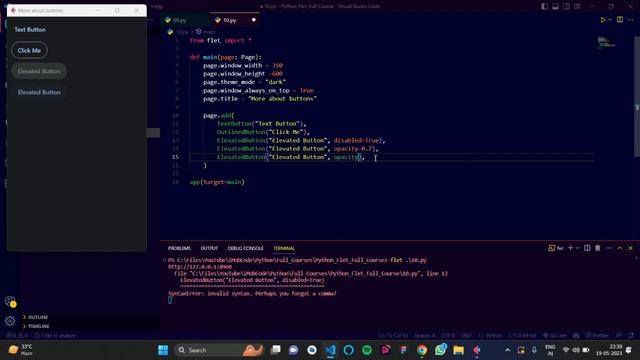The width and height of the screenshot is (640, 360).
Task: Click the terminal prompt input area
Action: 170,300
